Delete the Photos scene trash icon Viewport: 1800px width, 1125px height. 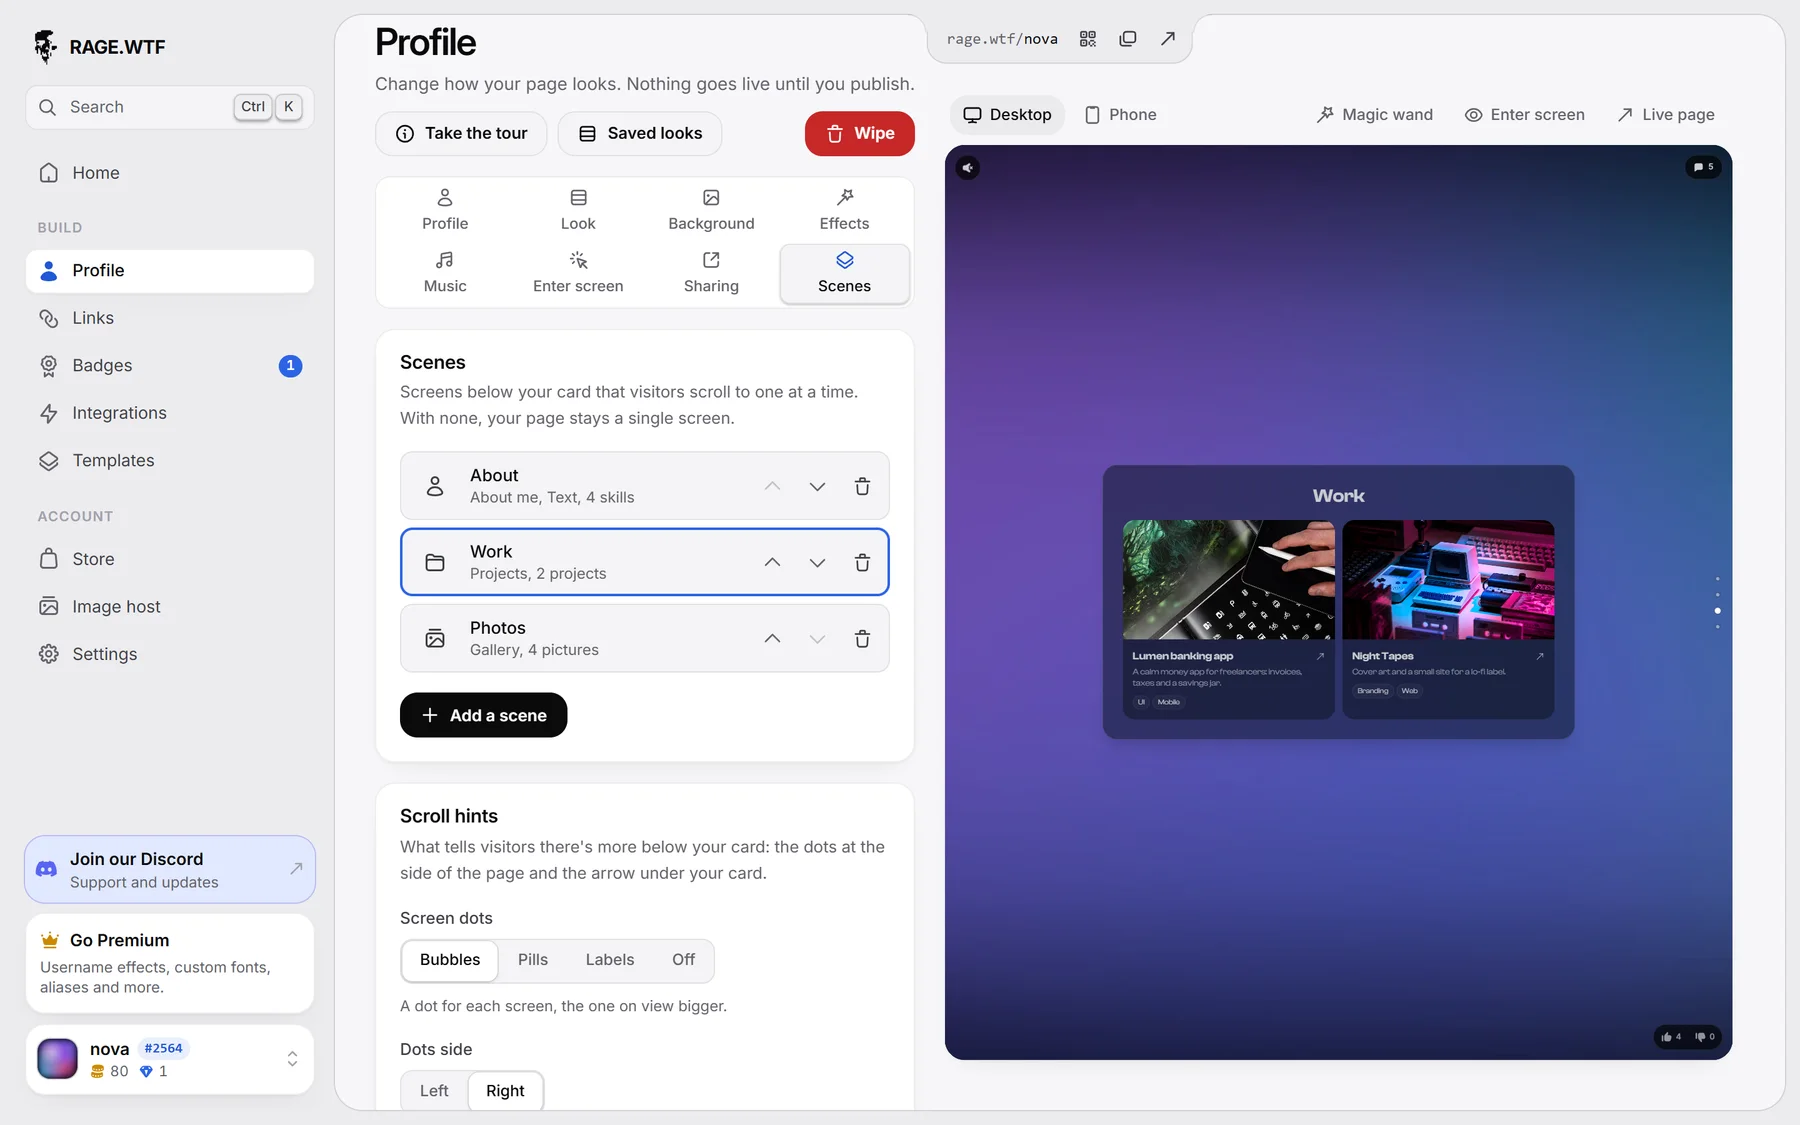coord(862,638)
